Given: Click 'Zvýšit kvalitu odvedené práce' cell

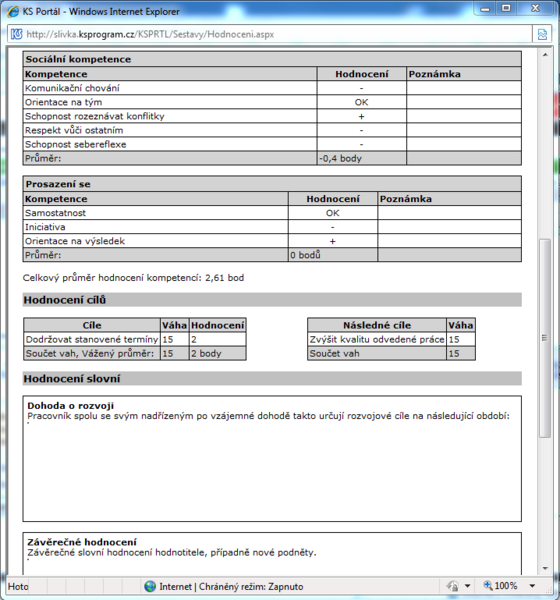Looking at the screenshot, I should click(377, 339).
